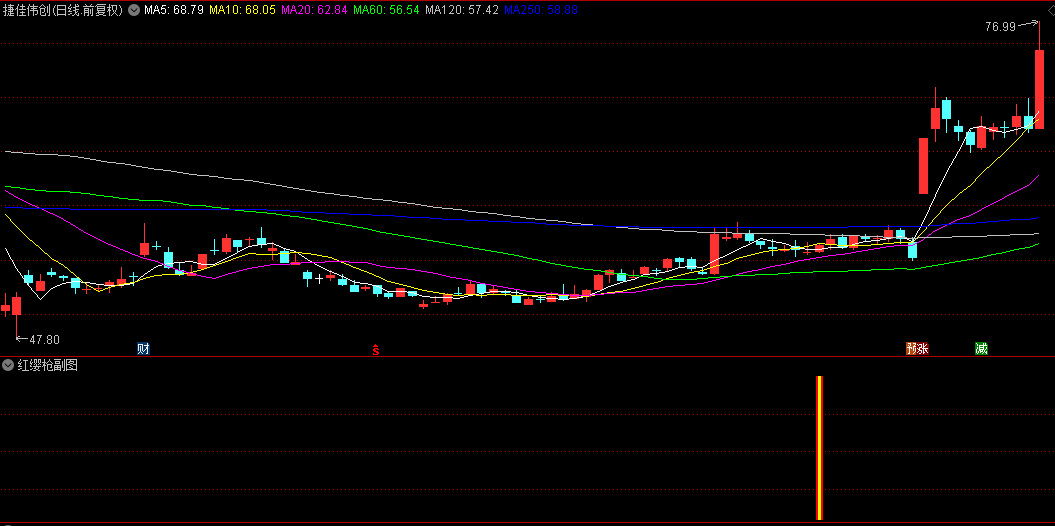The height and width of the screenshot is (526, 1055).
Task: Click the red S signal marker
Action: pyautogui.click(x=376, y=349)
